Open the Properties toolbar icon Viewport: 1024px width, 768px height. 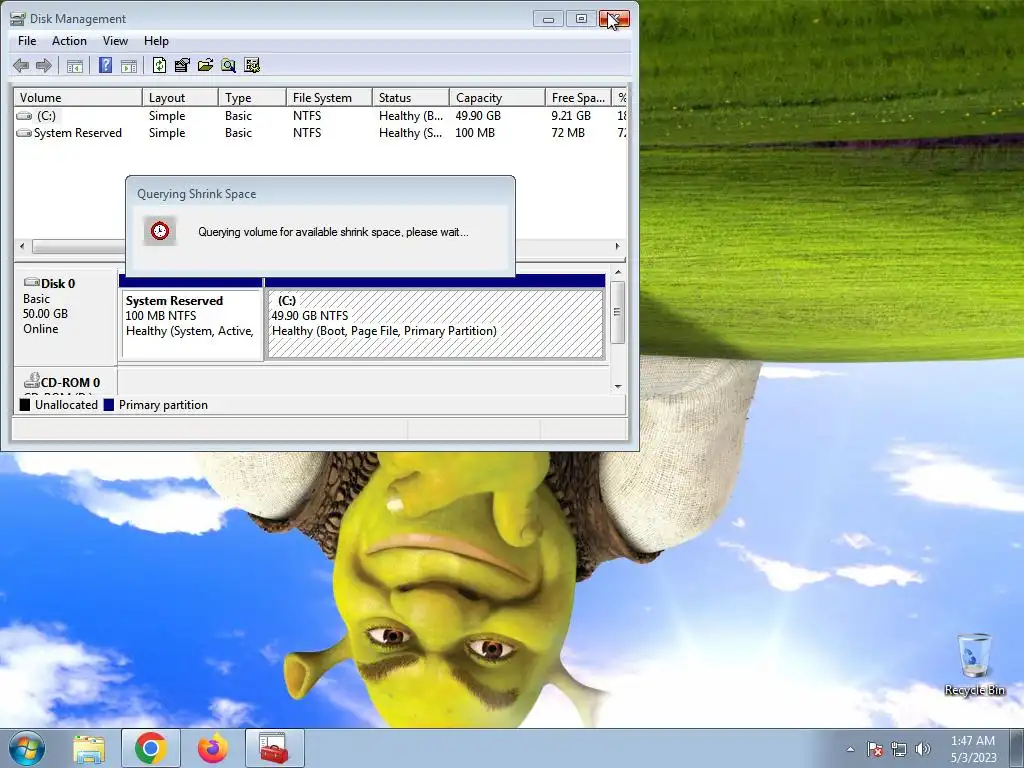click(x=182, y=65)
